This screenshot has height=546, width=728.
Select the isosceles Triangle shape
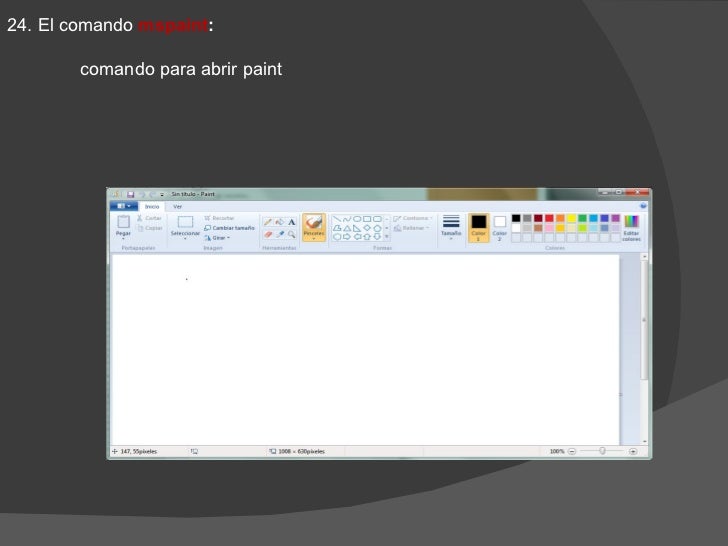pos(347,228)
